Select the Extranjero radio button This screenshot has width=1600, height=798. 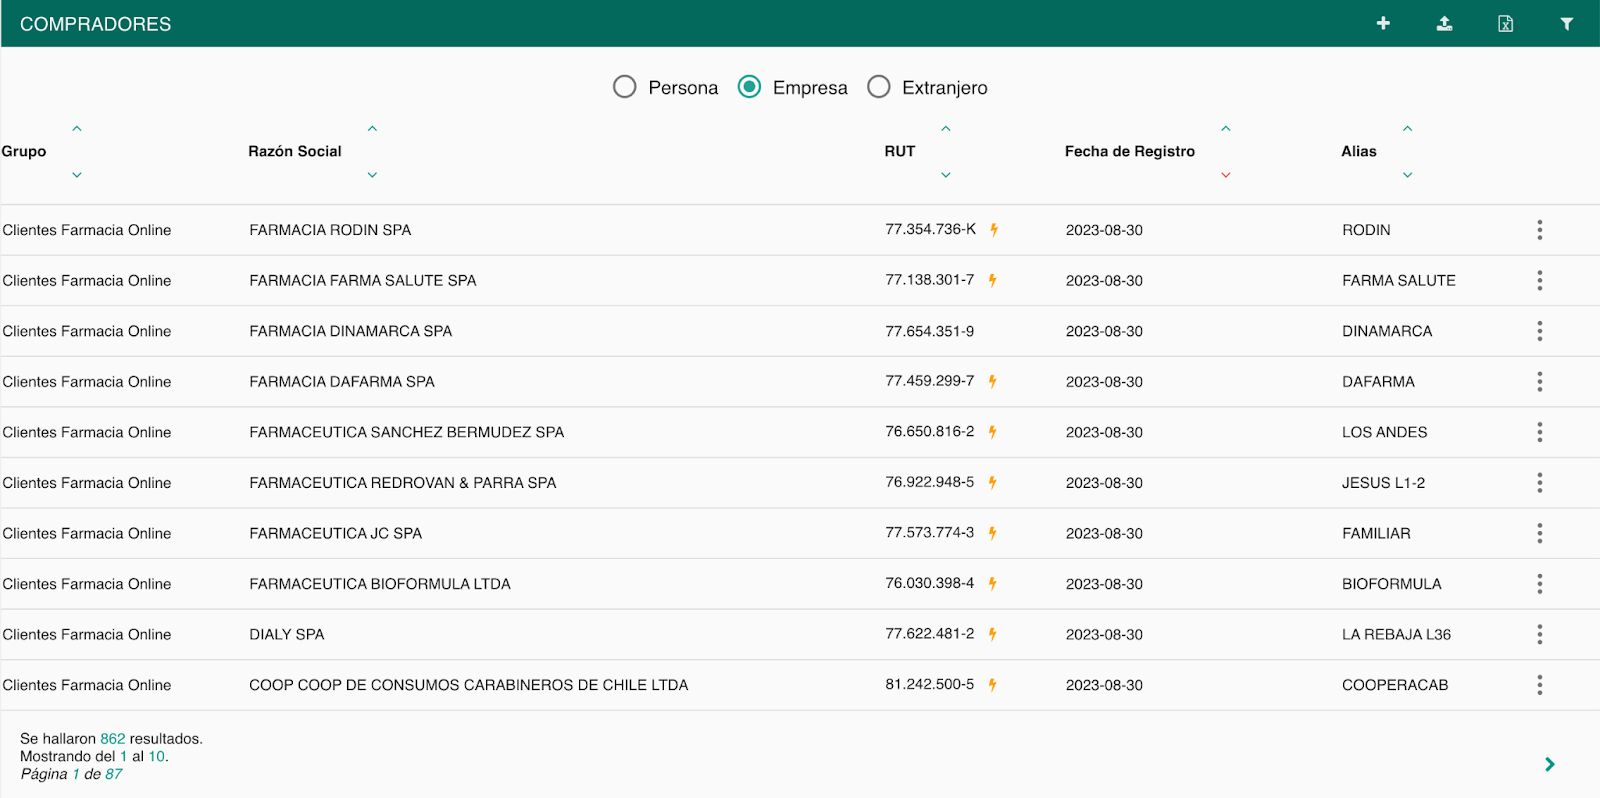(879, 87)
